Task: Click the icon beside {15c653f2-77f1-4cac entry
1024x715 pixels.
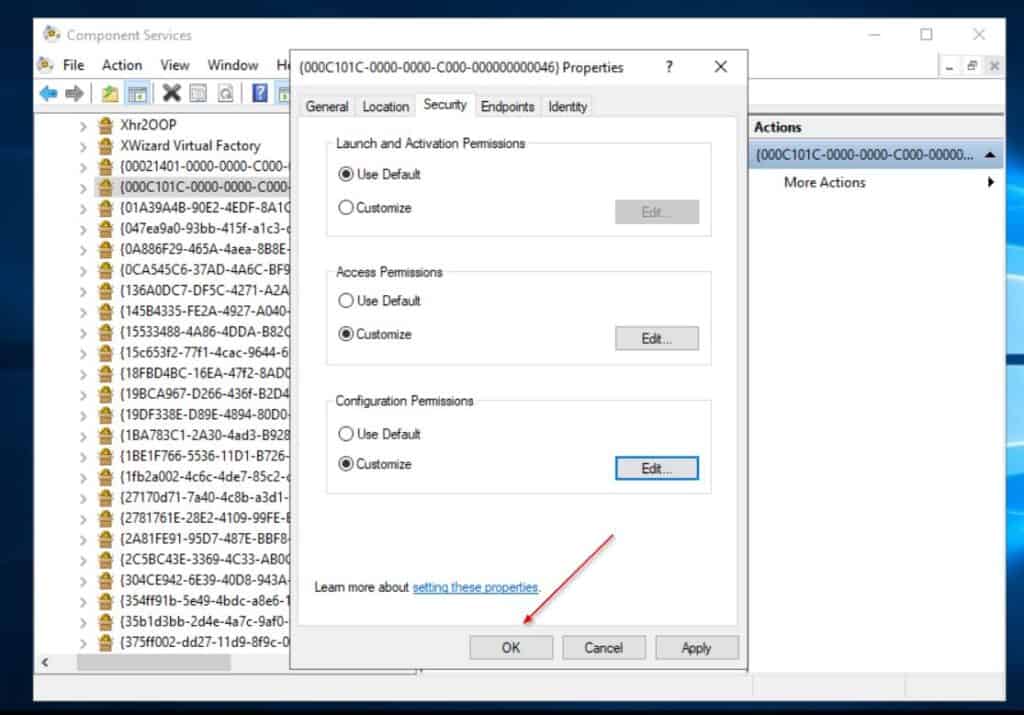Action: 105,353
